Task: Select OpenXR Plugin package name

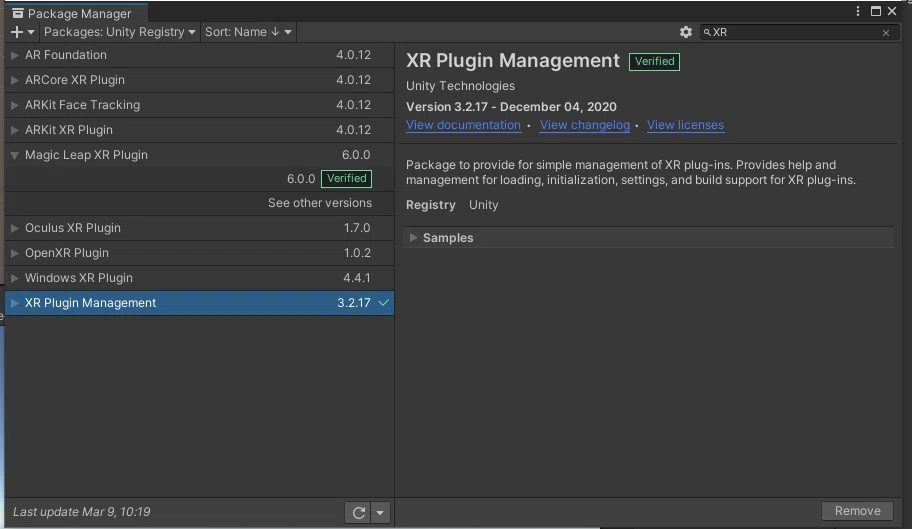Action: pyautogui.click(x=66, y=253)
